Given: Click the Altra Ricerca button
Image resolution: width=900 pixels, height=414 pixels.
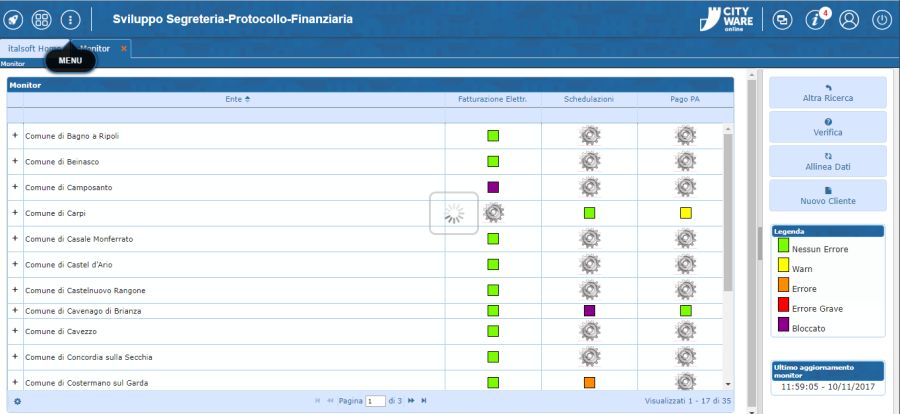Looking at the screenshot, I should pyautogui.click(x=827, y=93).
